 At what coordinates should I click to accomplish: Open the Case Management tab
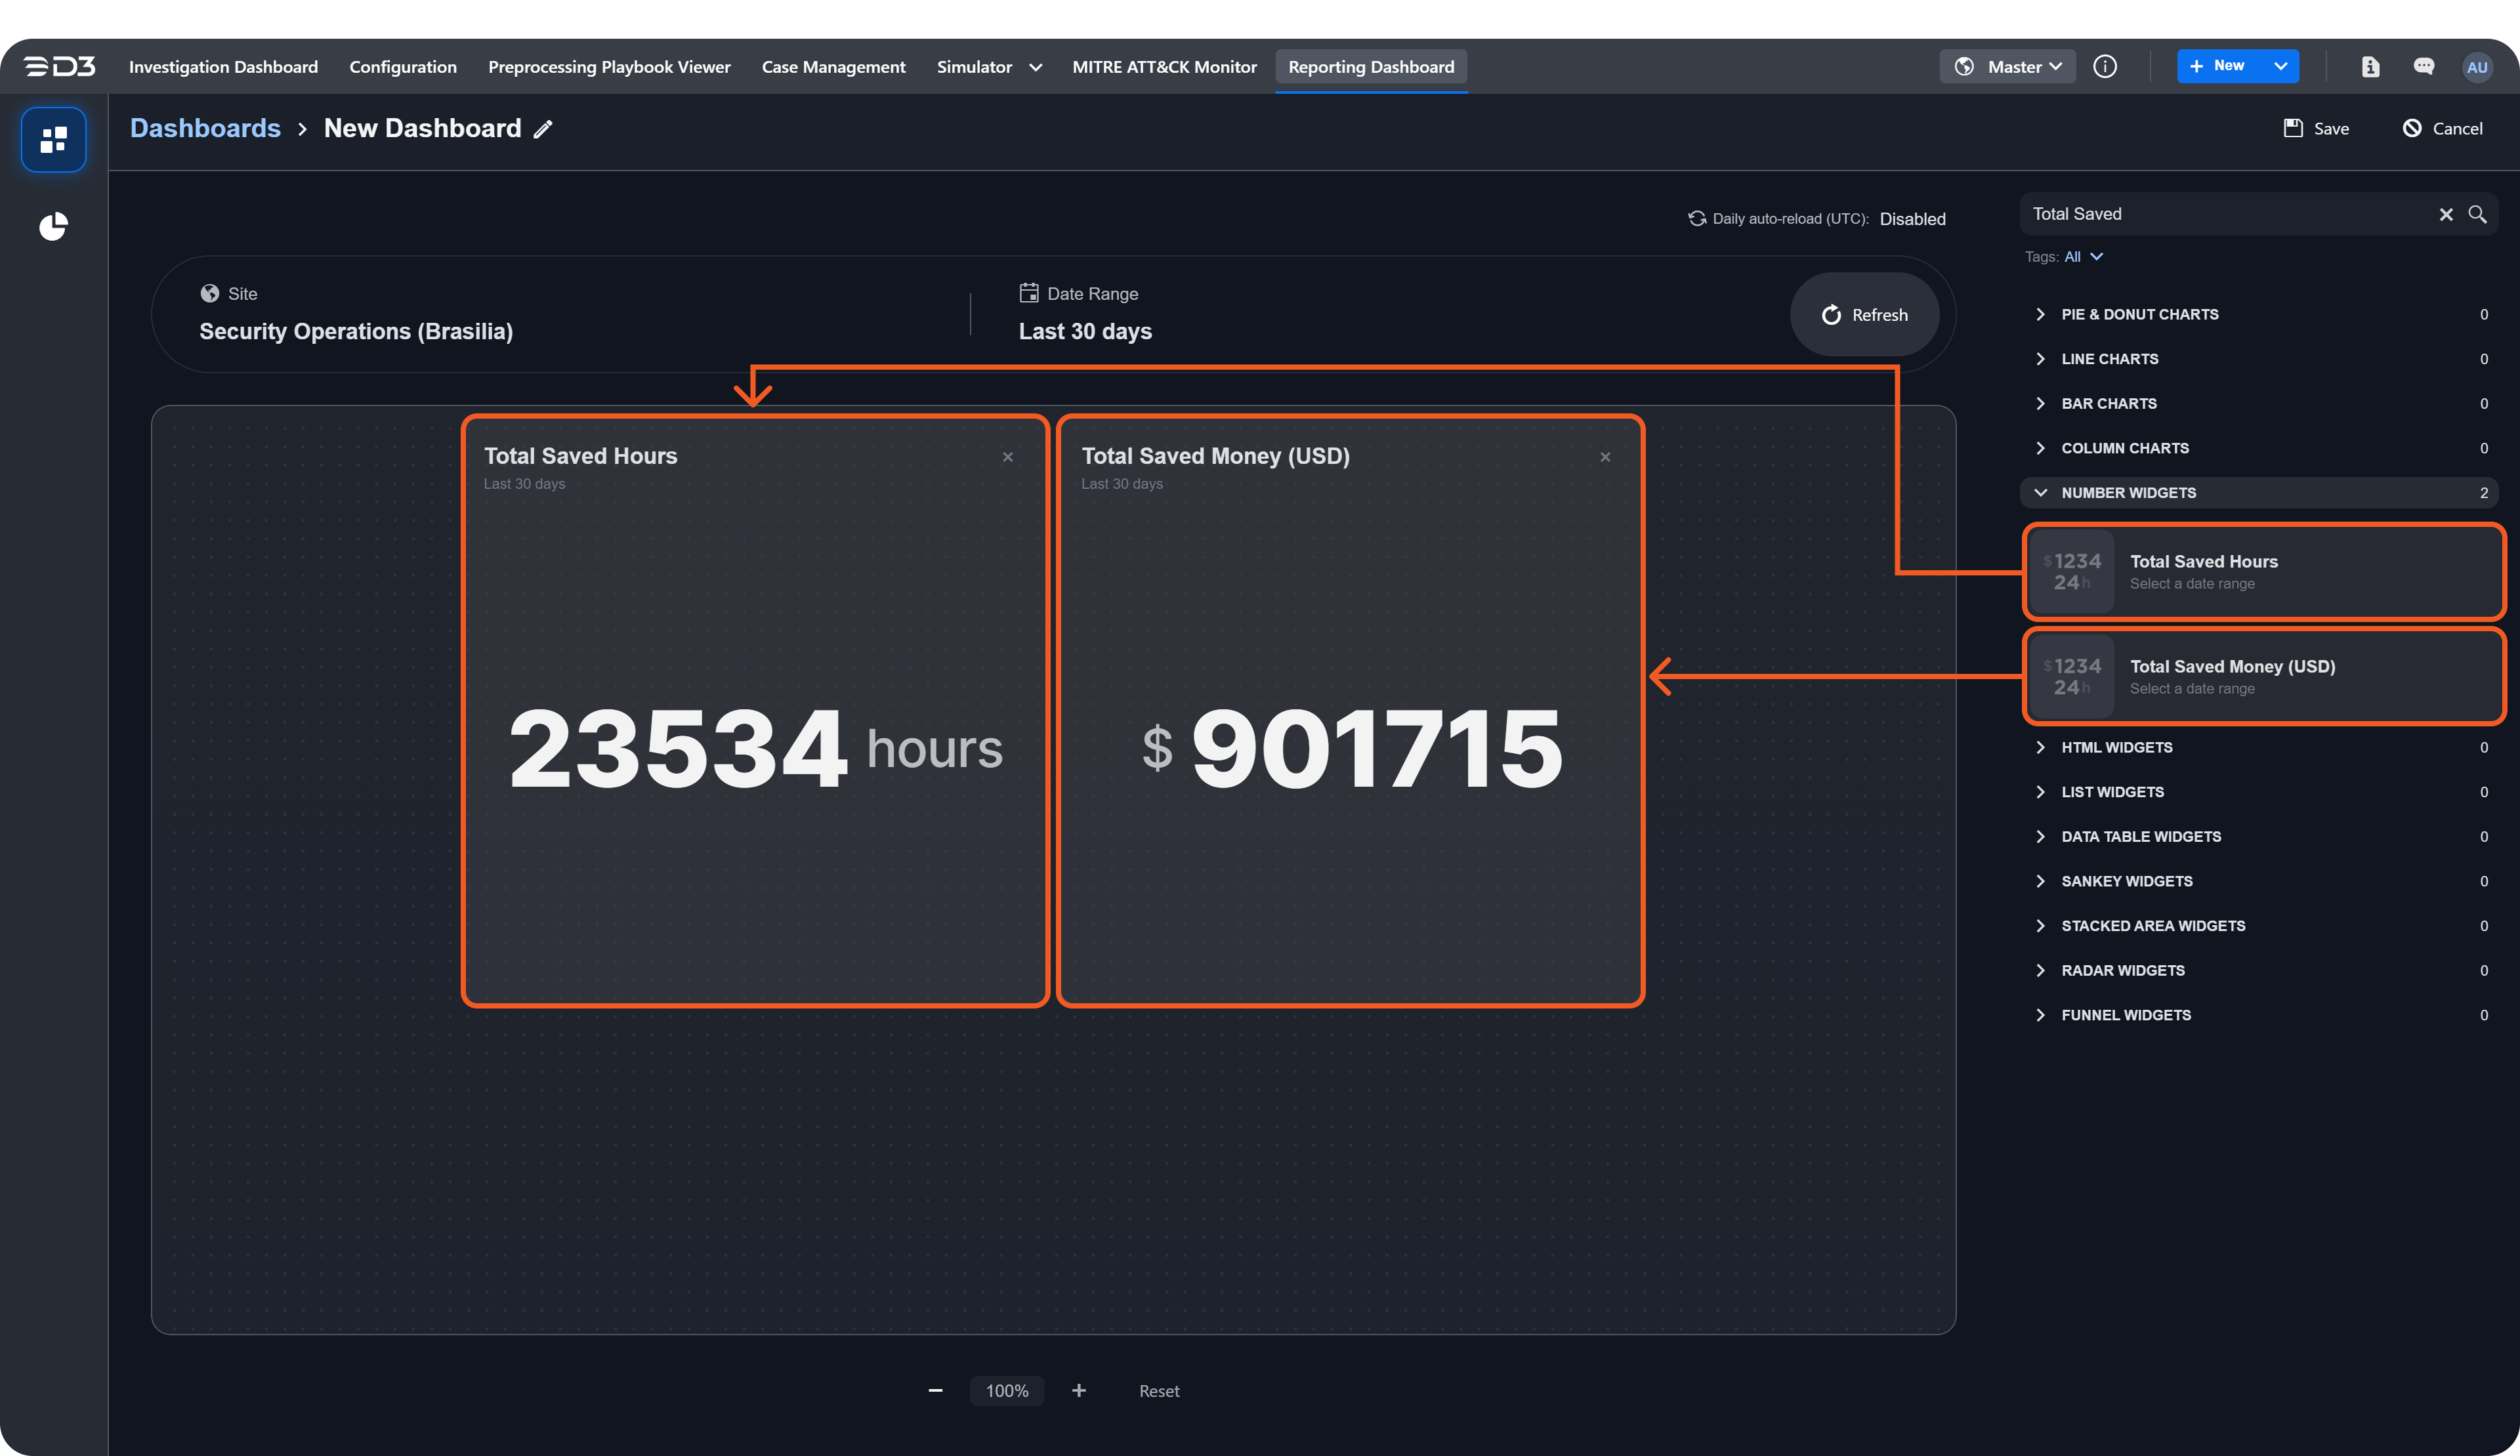pyautogui.click(x=833, y=67)
